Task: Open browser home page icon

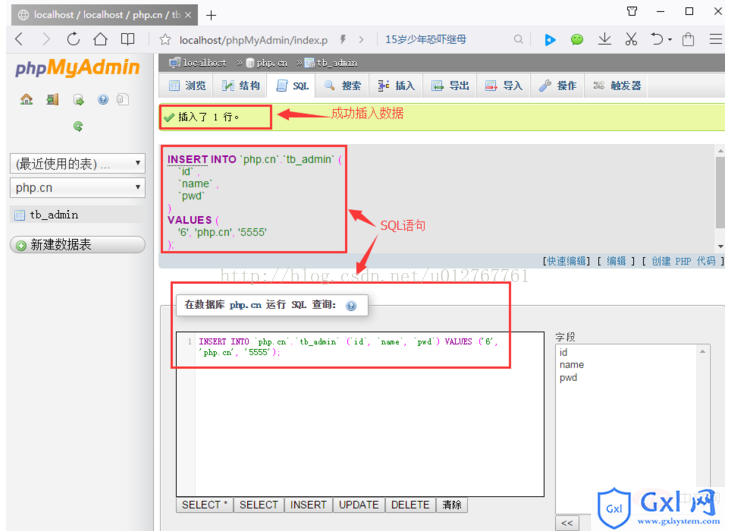Action: click(100, 39)
